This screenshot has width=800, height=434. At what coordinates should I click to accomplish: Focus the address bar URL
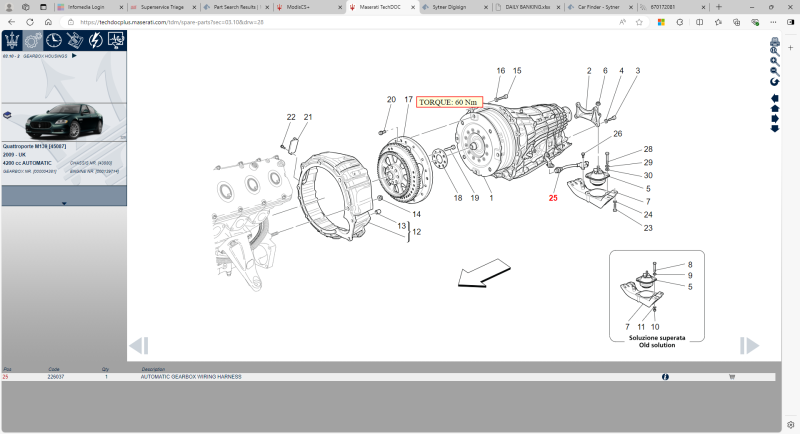click(x=171, y=22)
